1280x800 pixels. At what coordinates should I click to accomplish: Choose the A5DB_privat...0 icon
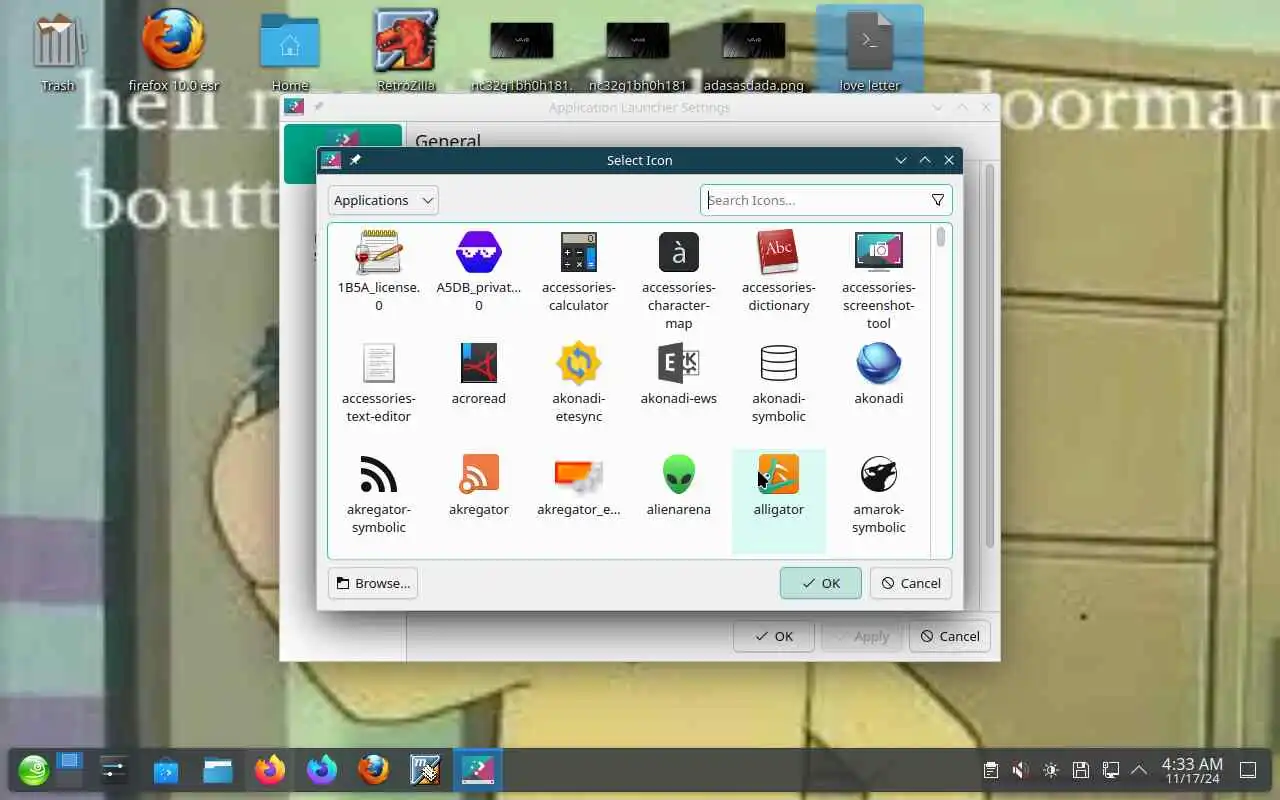click(x=479, y=269)
